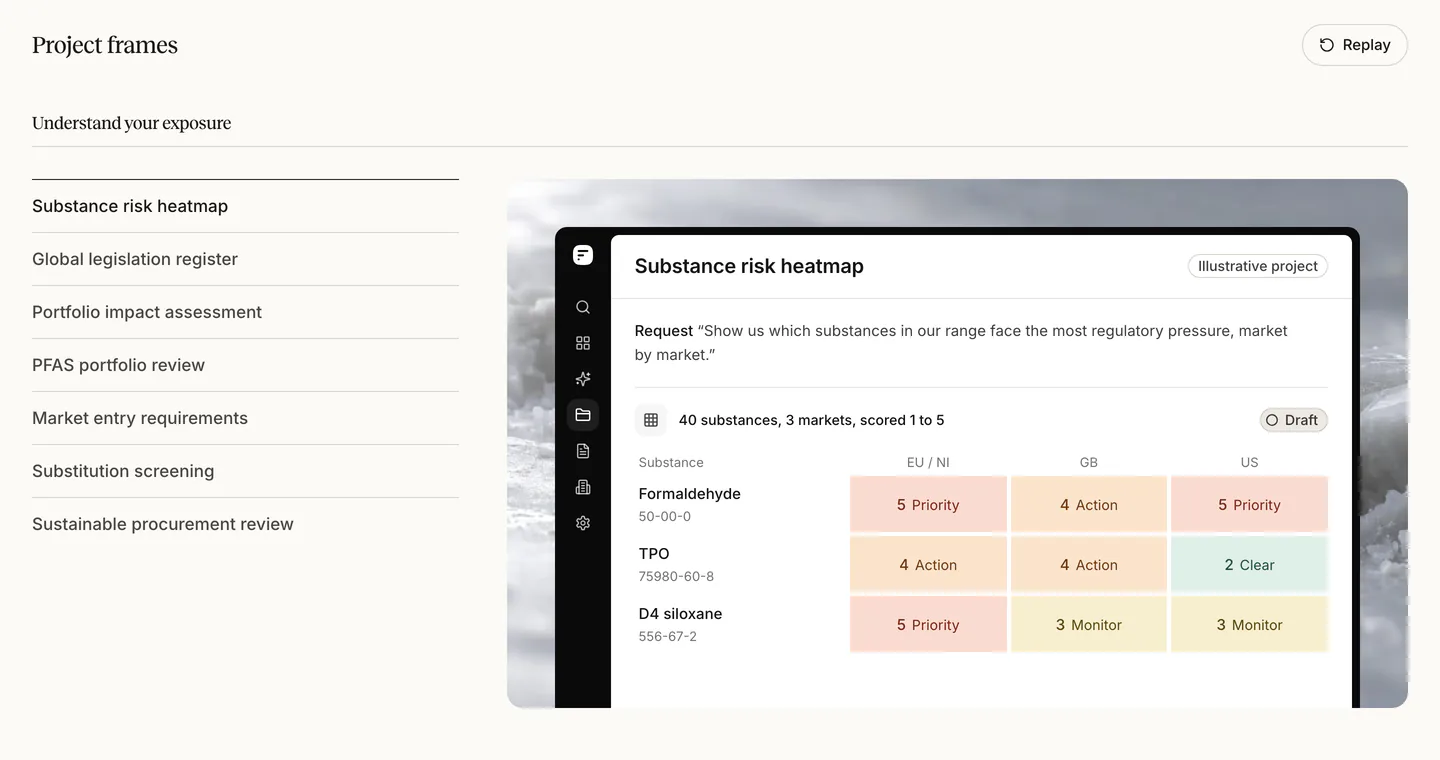Switch to Global legislation register

(245, 259)
